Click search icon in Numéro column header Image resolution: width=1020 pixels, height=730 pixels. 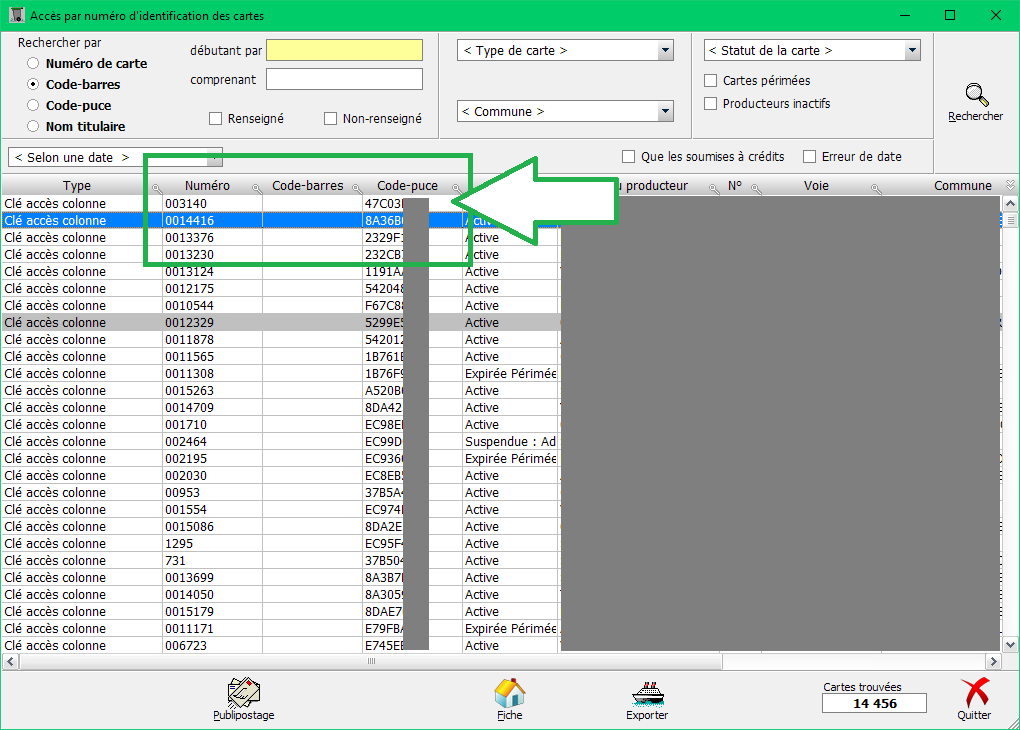[257, 188]
